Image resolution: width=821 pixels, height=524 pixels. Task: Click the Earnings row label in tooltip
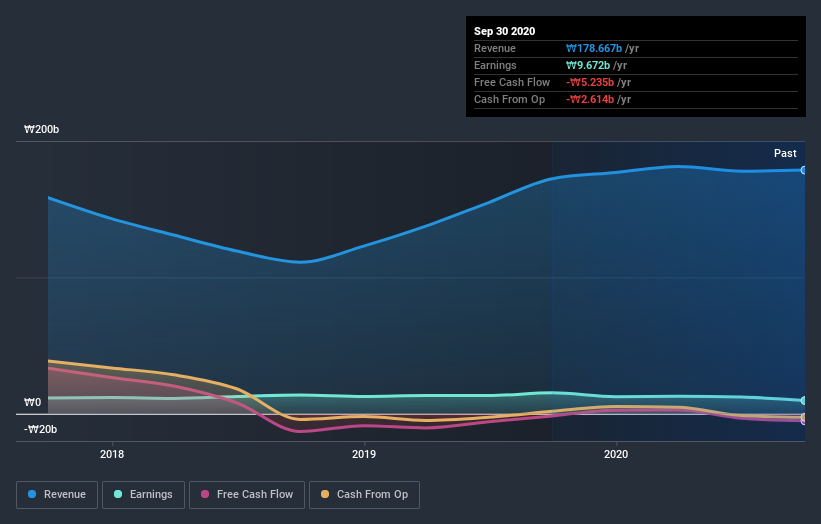(x=495, y=65)
